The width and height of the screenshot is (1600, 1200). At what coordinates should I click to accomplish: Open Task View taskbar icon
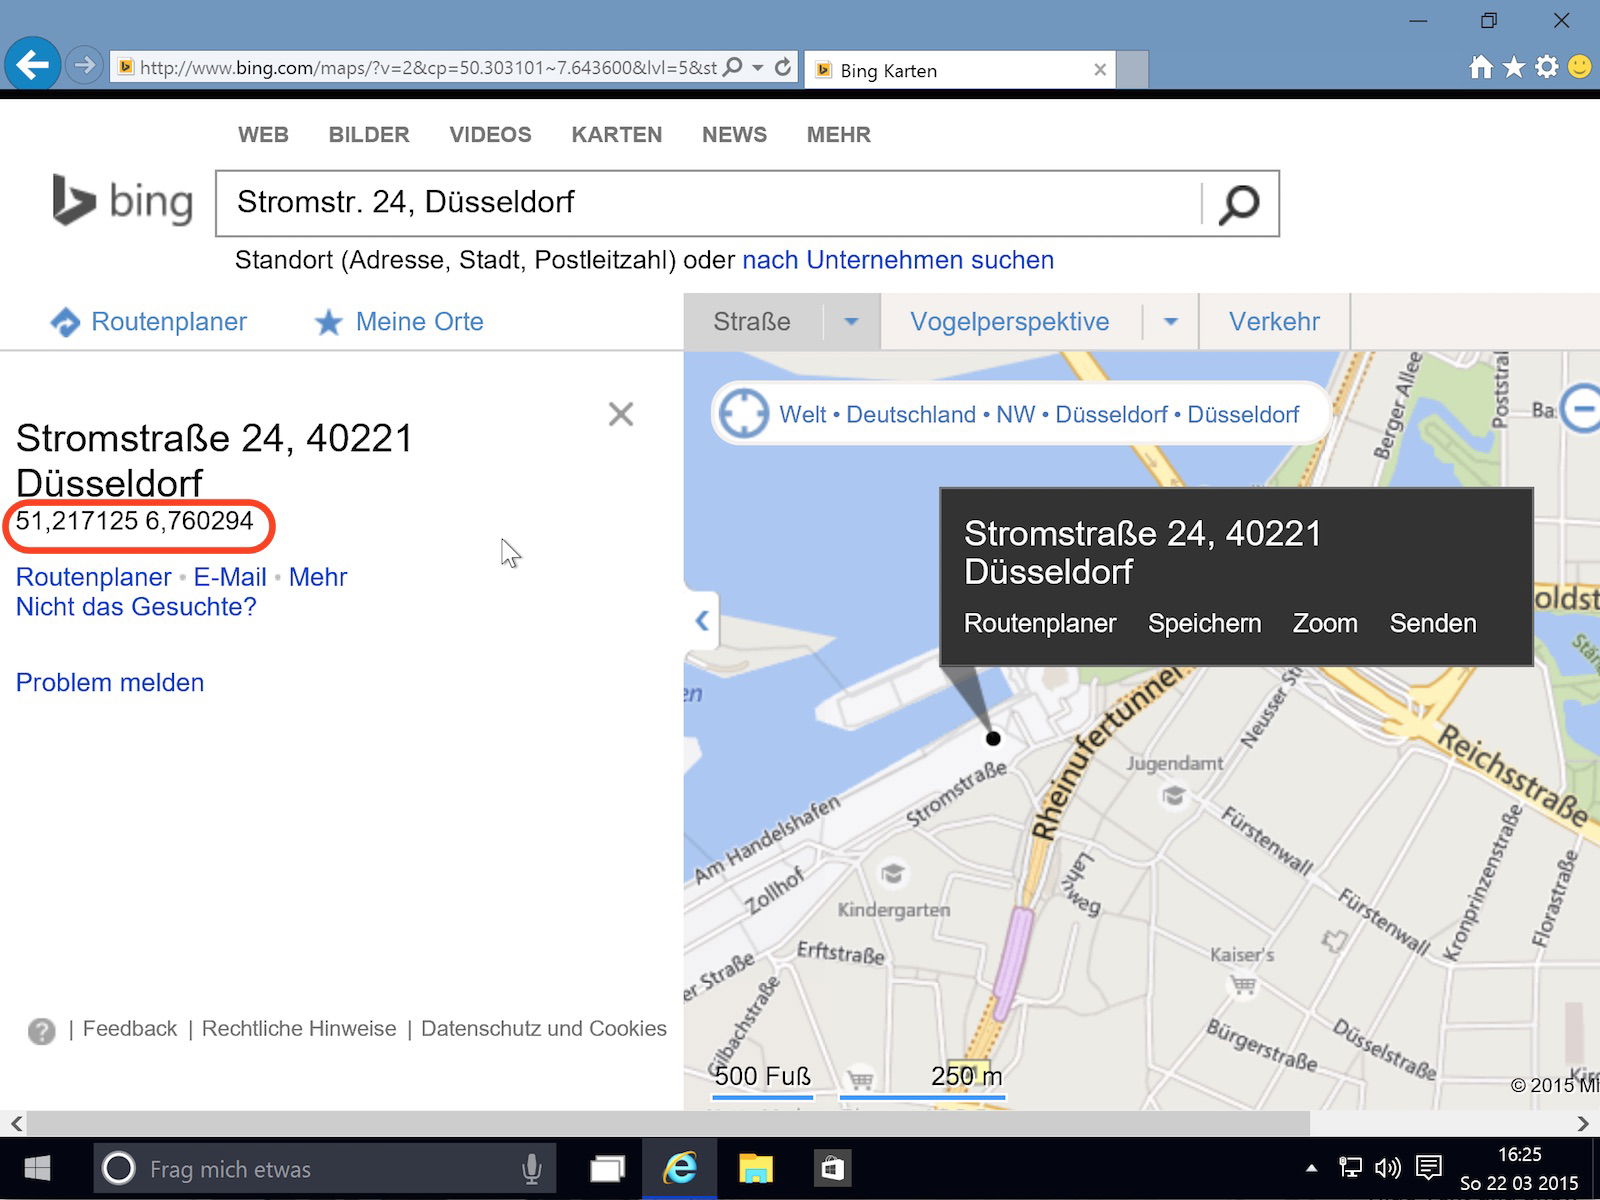(607, 1169)
